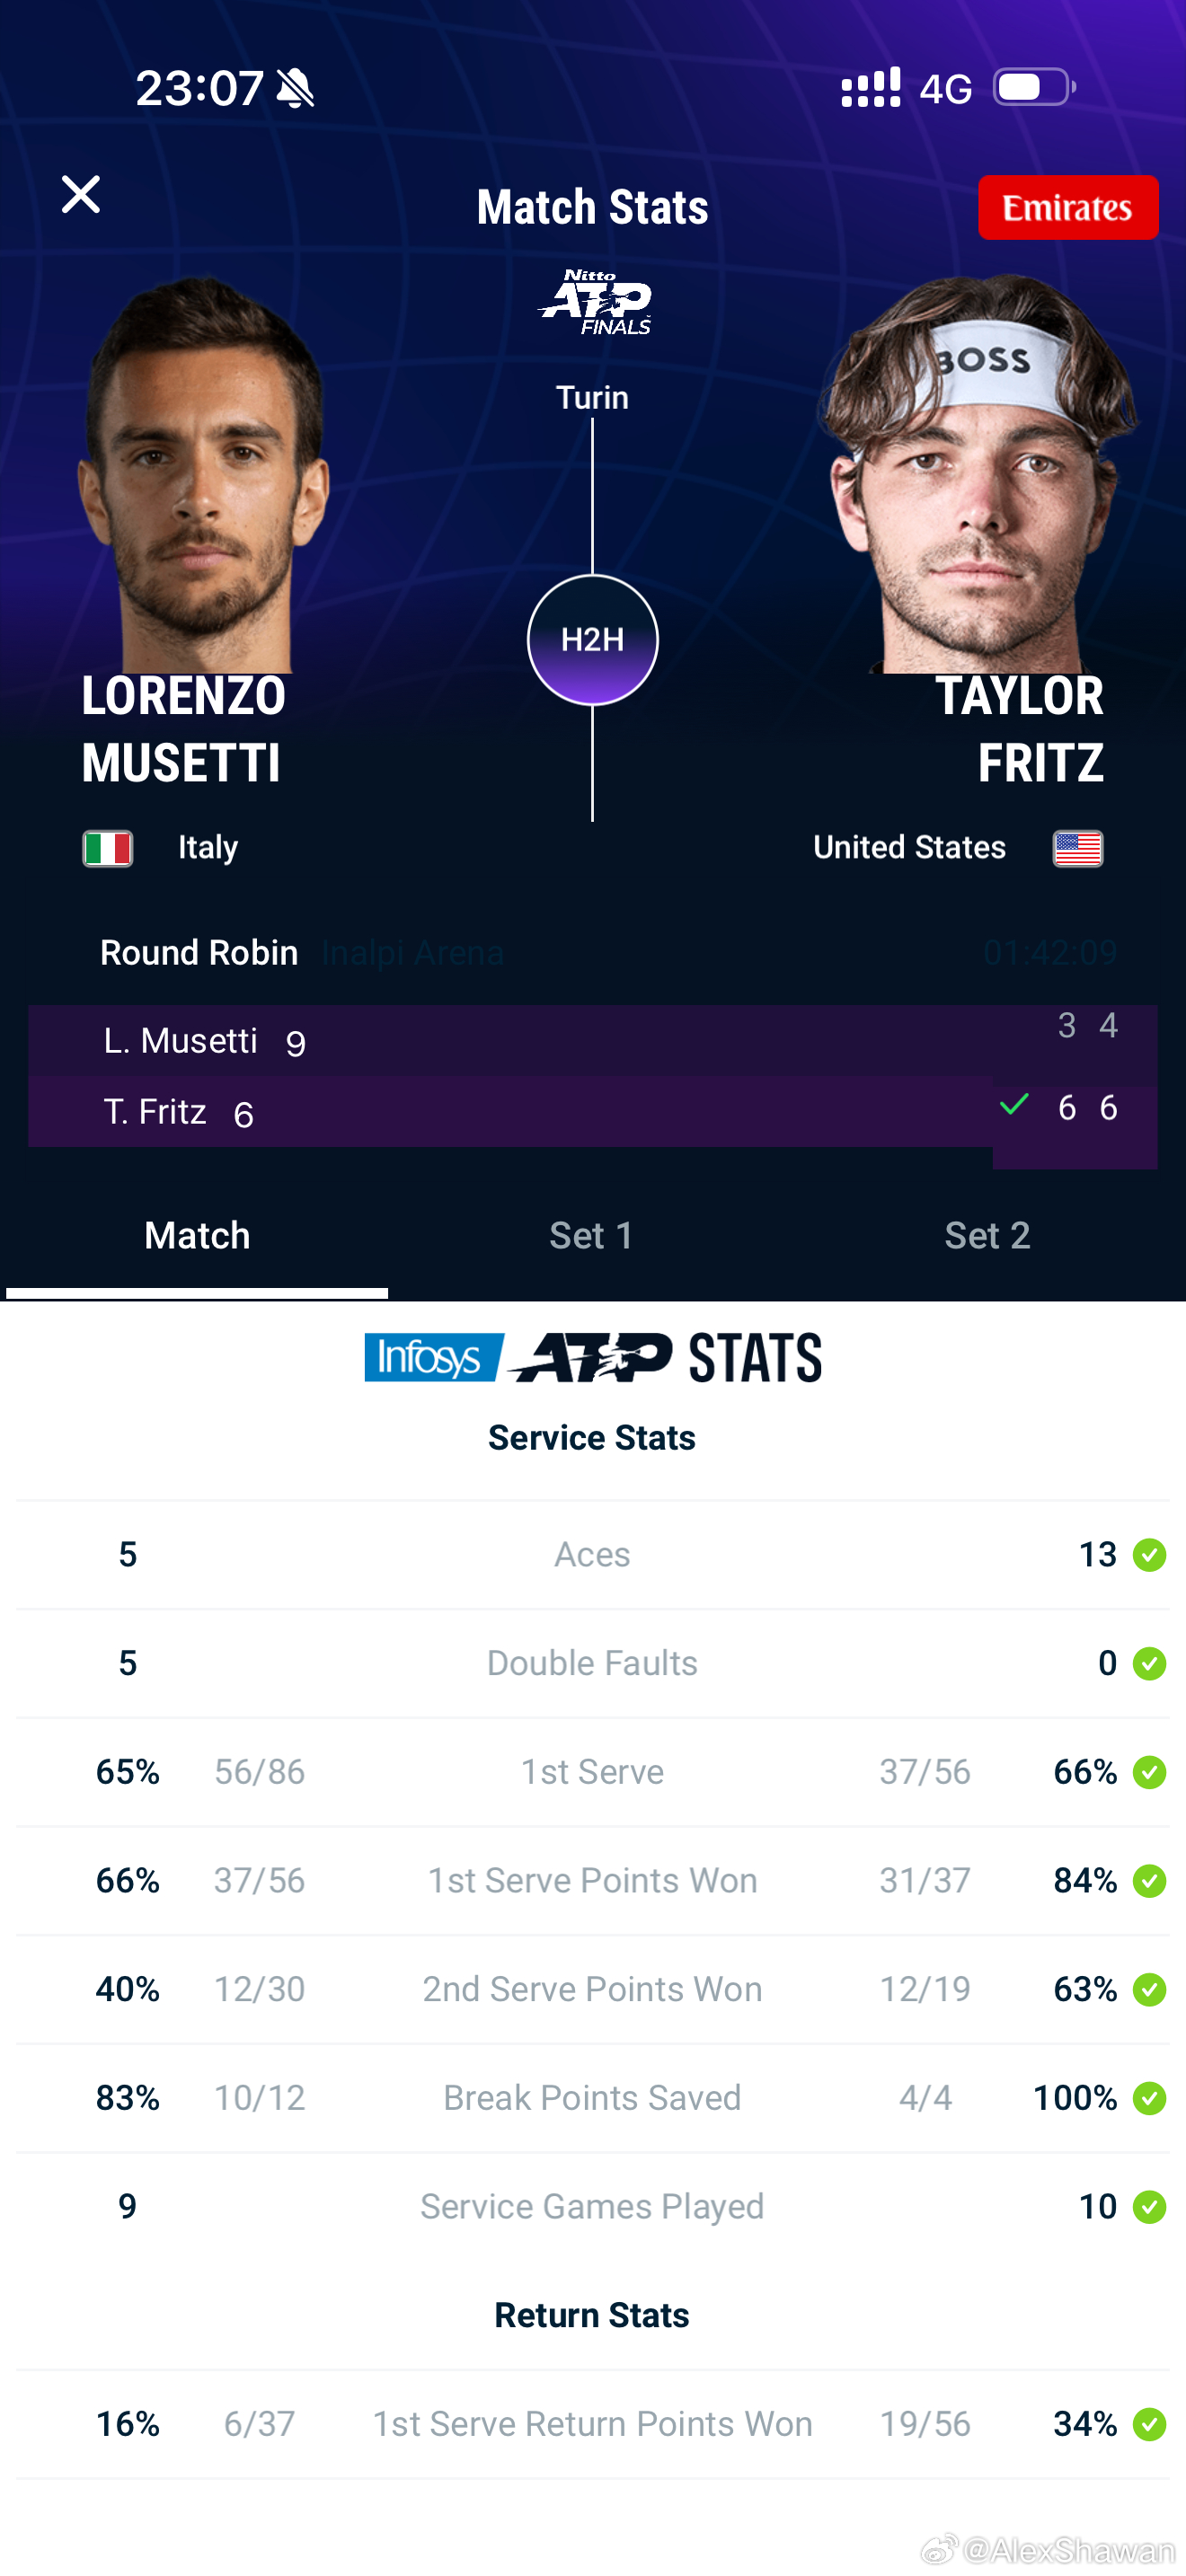Screen dimensions: 1186x2576
Task: Expand the Round Robin match details row
Action: pos(196,952)
